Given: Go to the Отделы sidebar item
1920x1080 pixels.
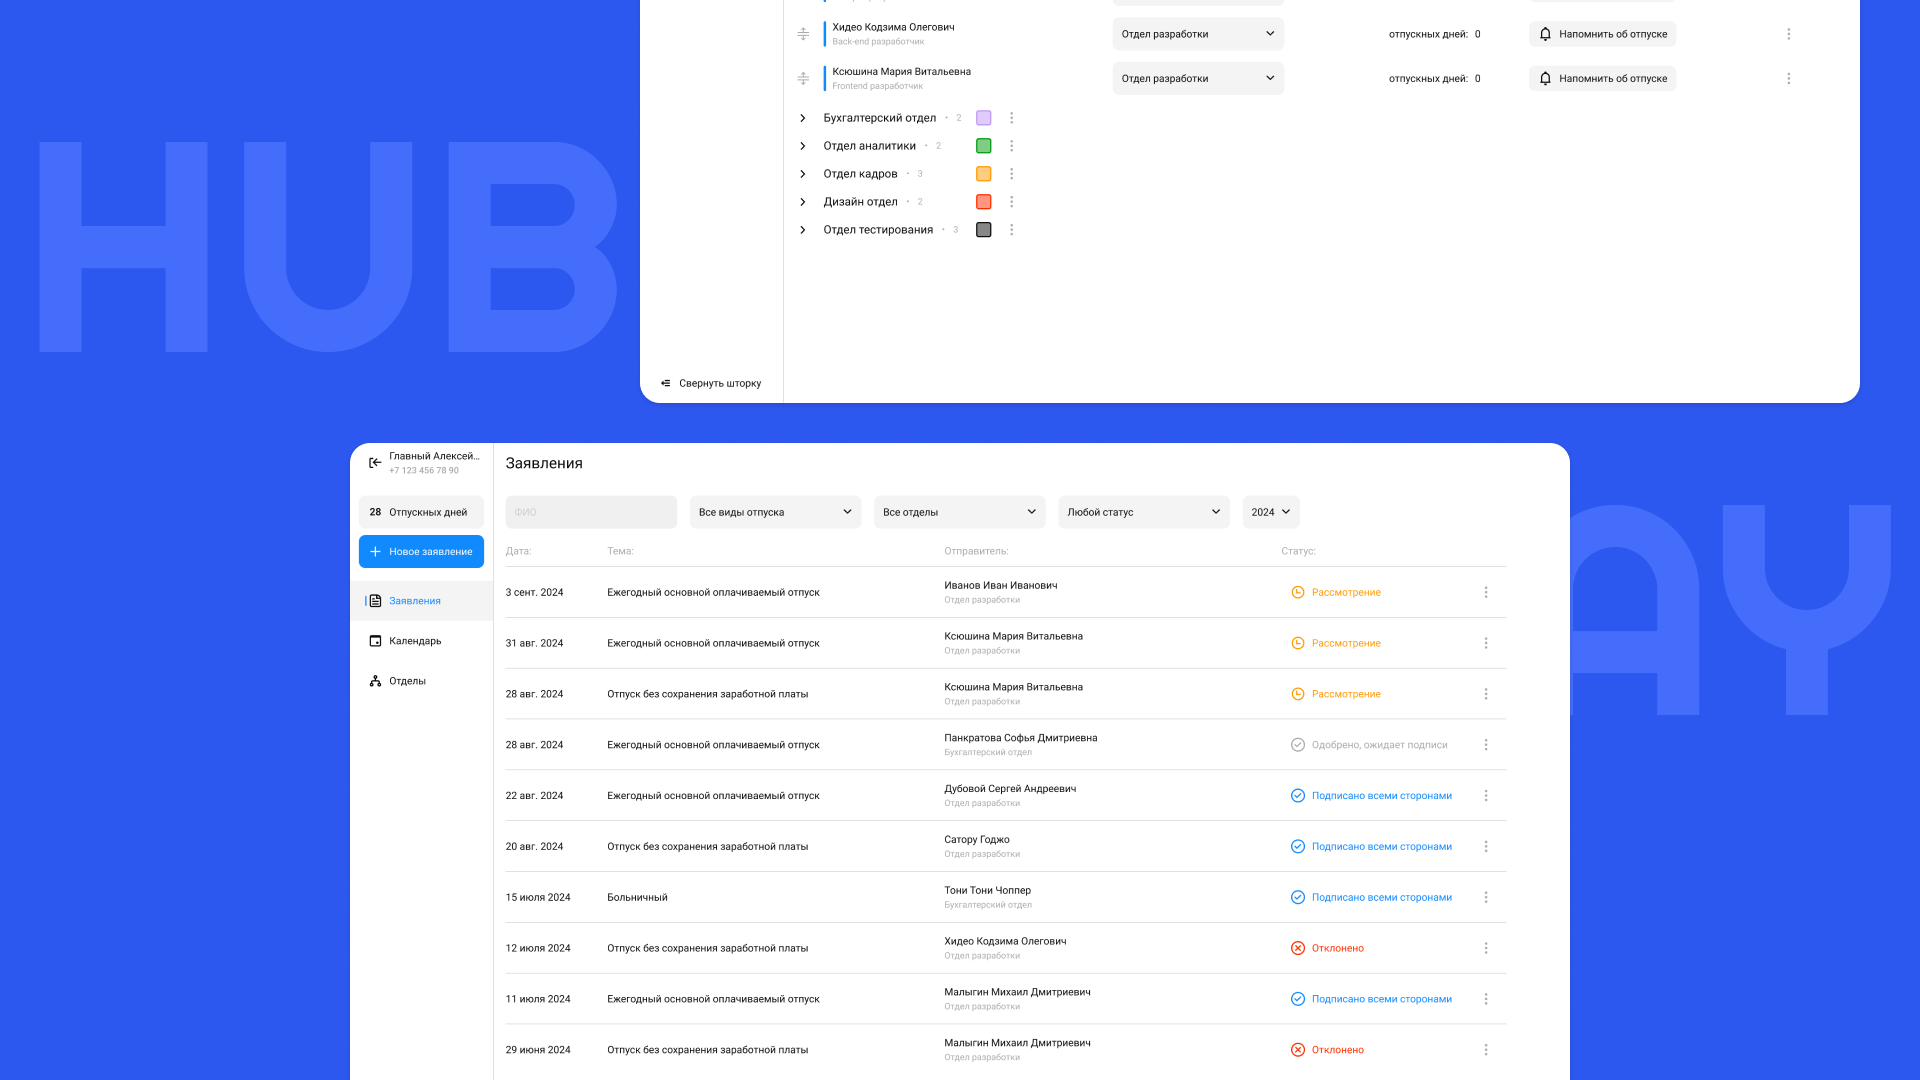Looking at the screenshot, I should [407, 681].
